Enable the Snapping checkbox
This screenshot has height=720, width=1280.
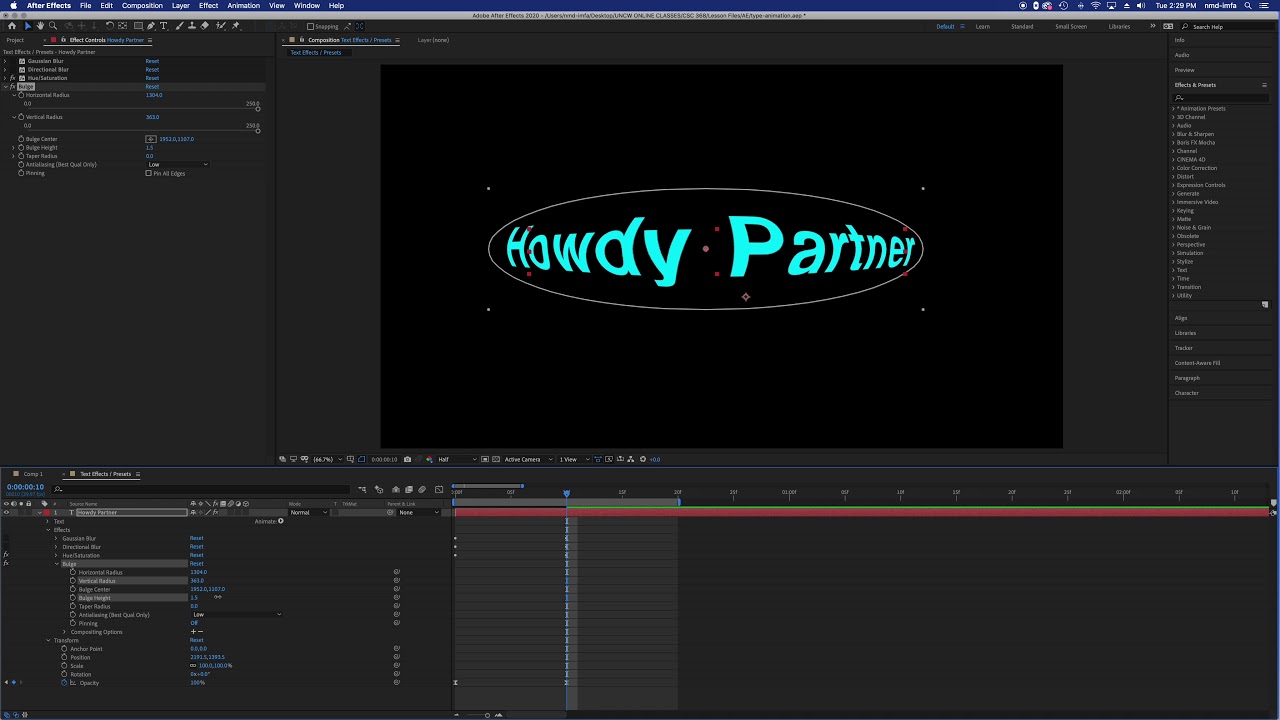(310, 27)
